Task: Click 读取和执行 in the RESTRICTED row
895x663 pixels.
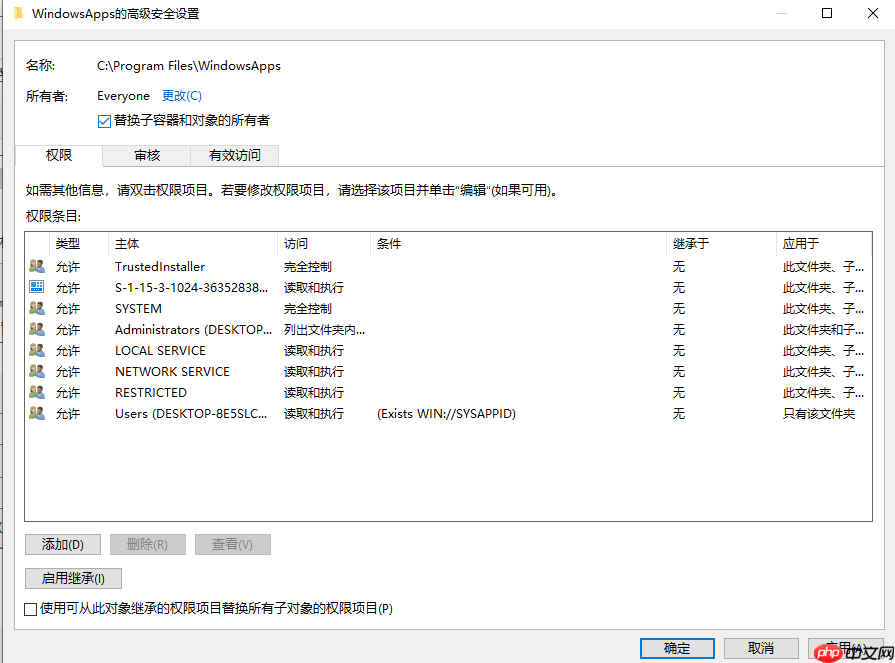Action: [314, 393]
